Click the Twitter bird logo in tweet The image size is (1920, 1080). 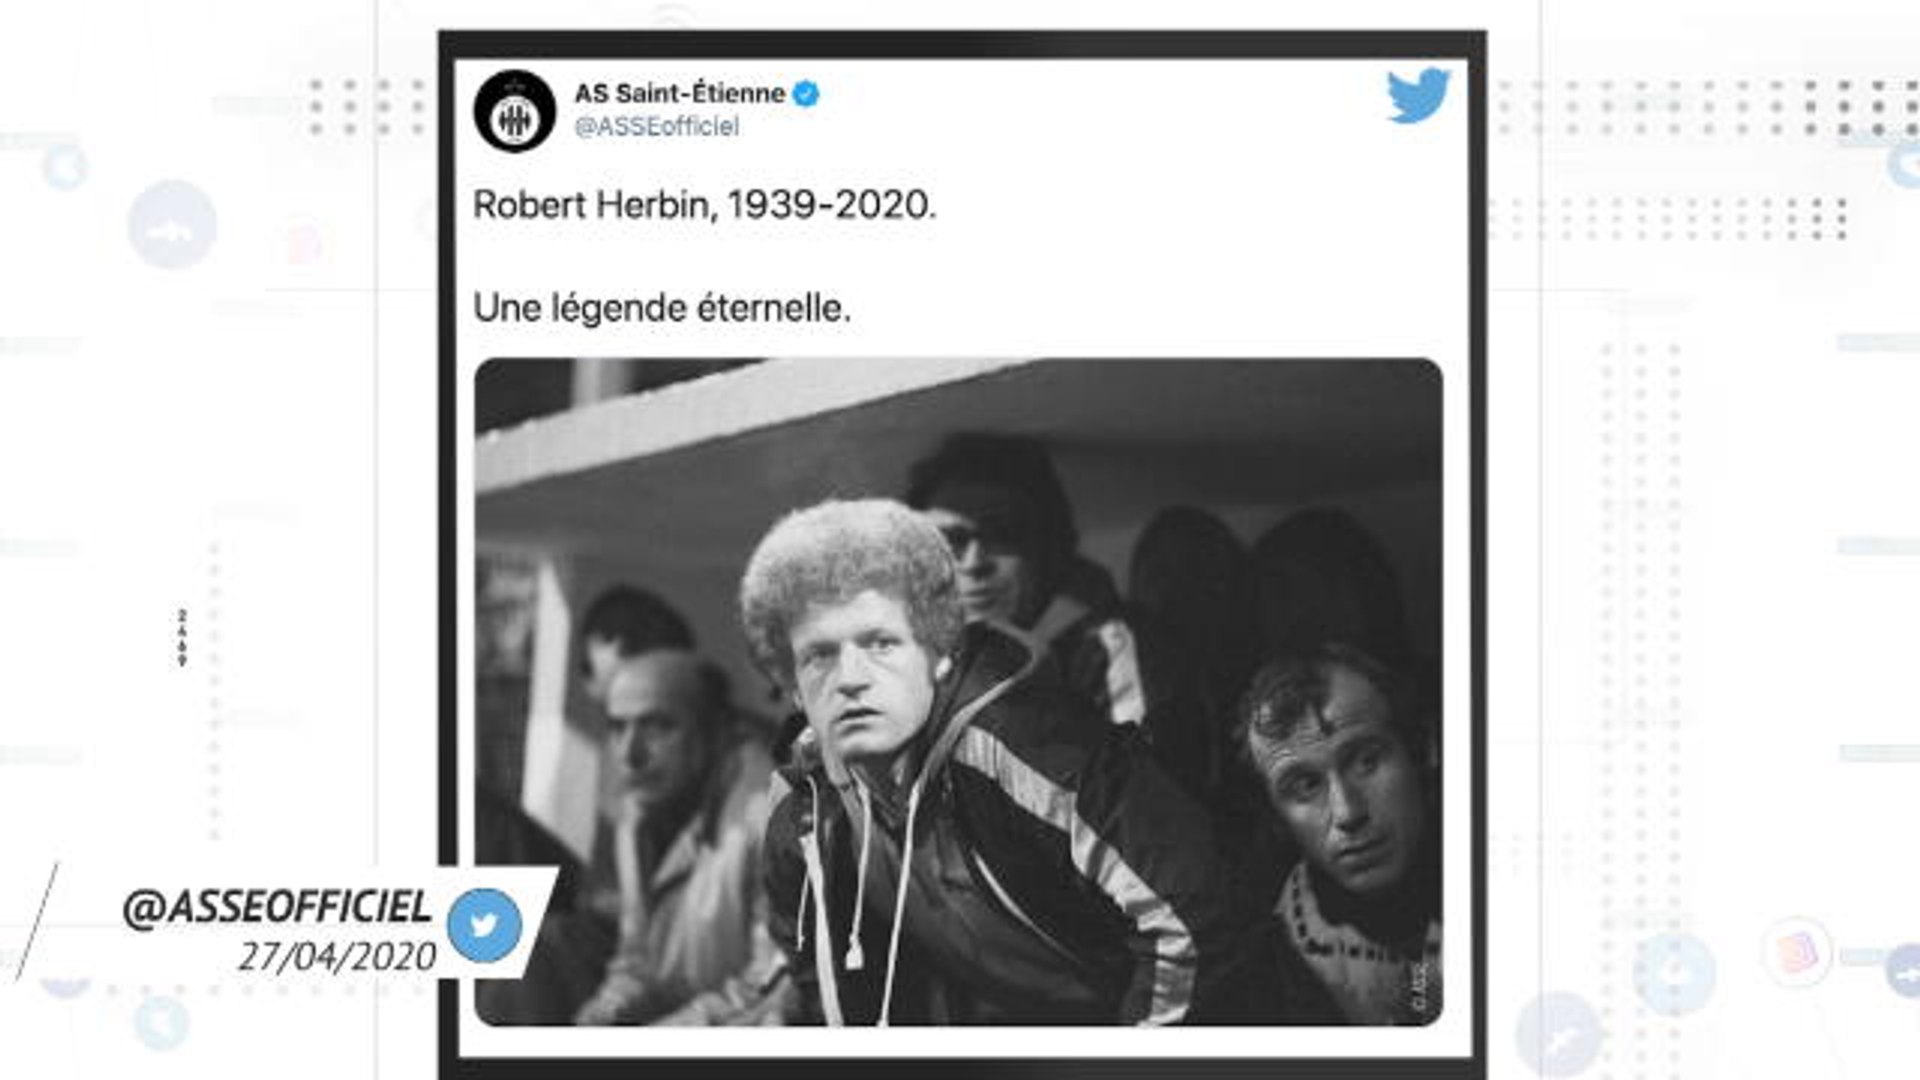click(1418, 95)
